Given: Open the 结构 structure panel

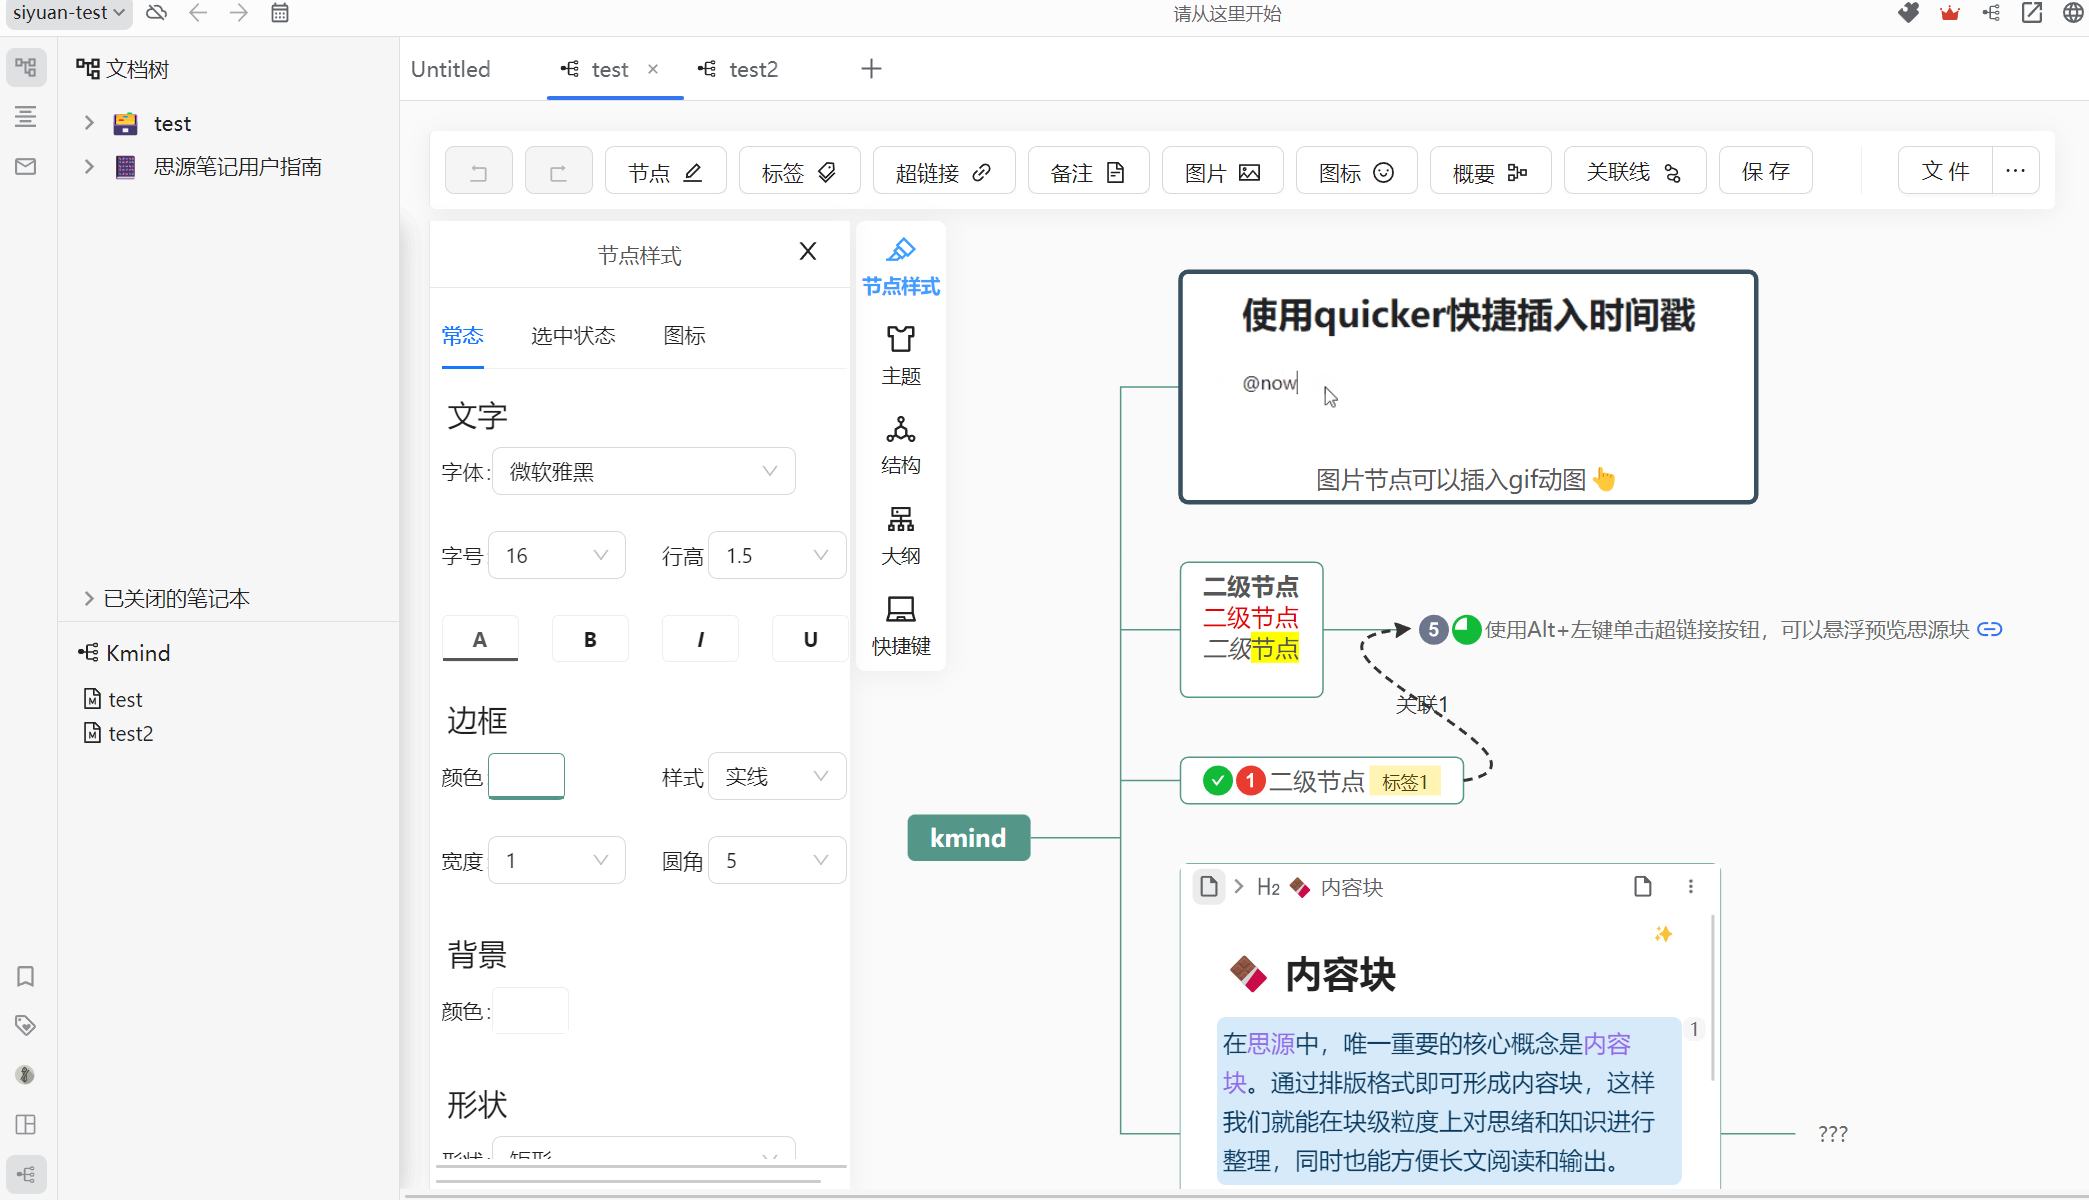Looking at the screenshot, I should (x=901, y=446).
